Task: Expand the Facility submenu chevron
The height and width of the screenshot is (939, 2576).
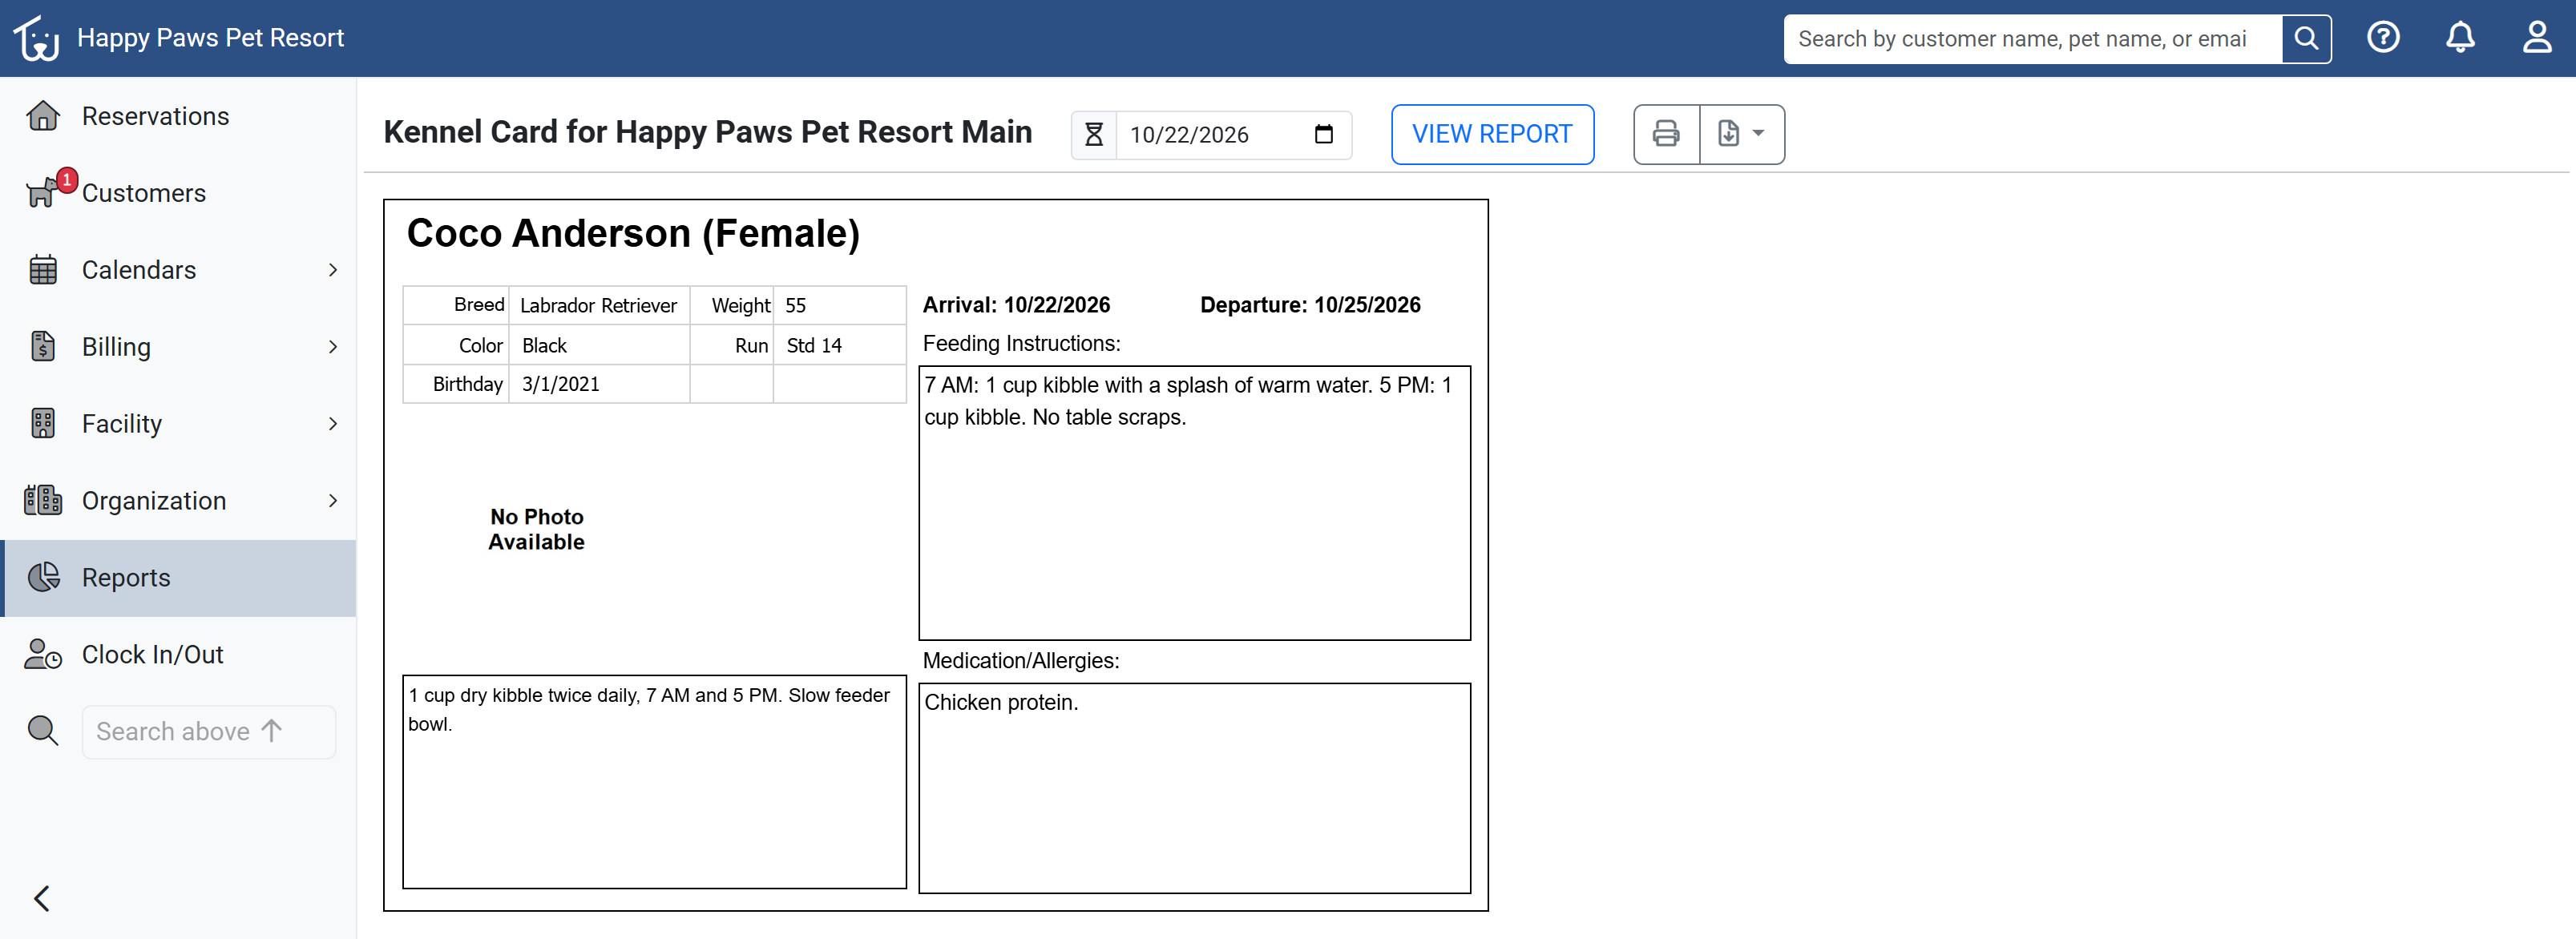Action: 333,423
